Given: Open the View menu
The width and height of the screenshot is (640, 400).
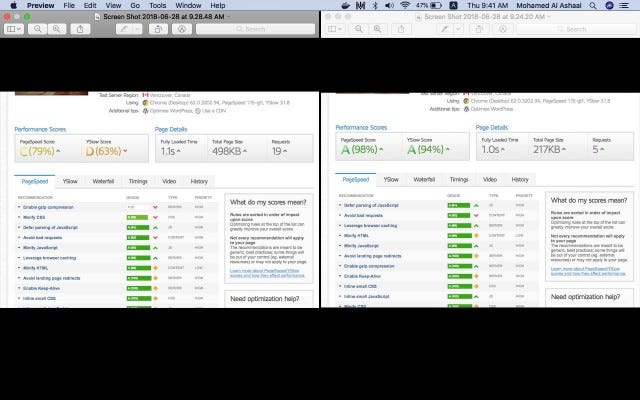Looking at the screenshot, I should tap(113, 5).
